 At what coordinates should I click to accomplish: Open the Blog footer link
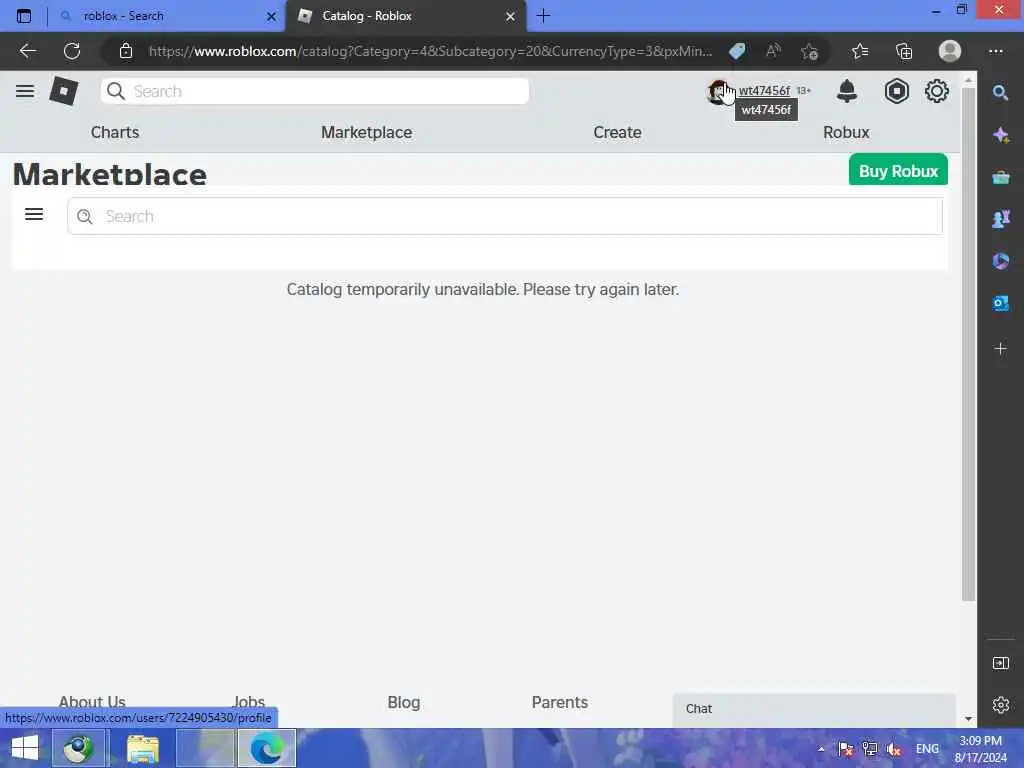pyautogui.click(x=404, y=702)
